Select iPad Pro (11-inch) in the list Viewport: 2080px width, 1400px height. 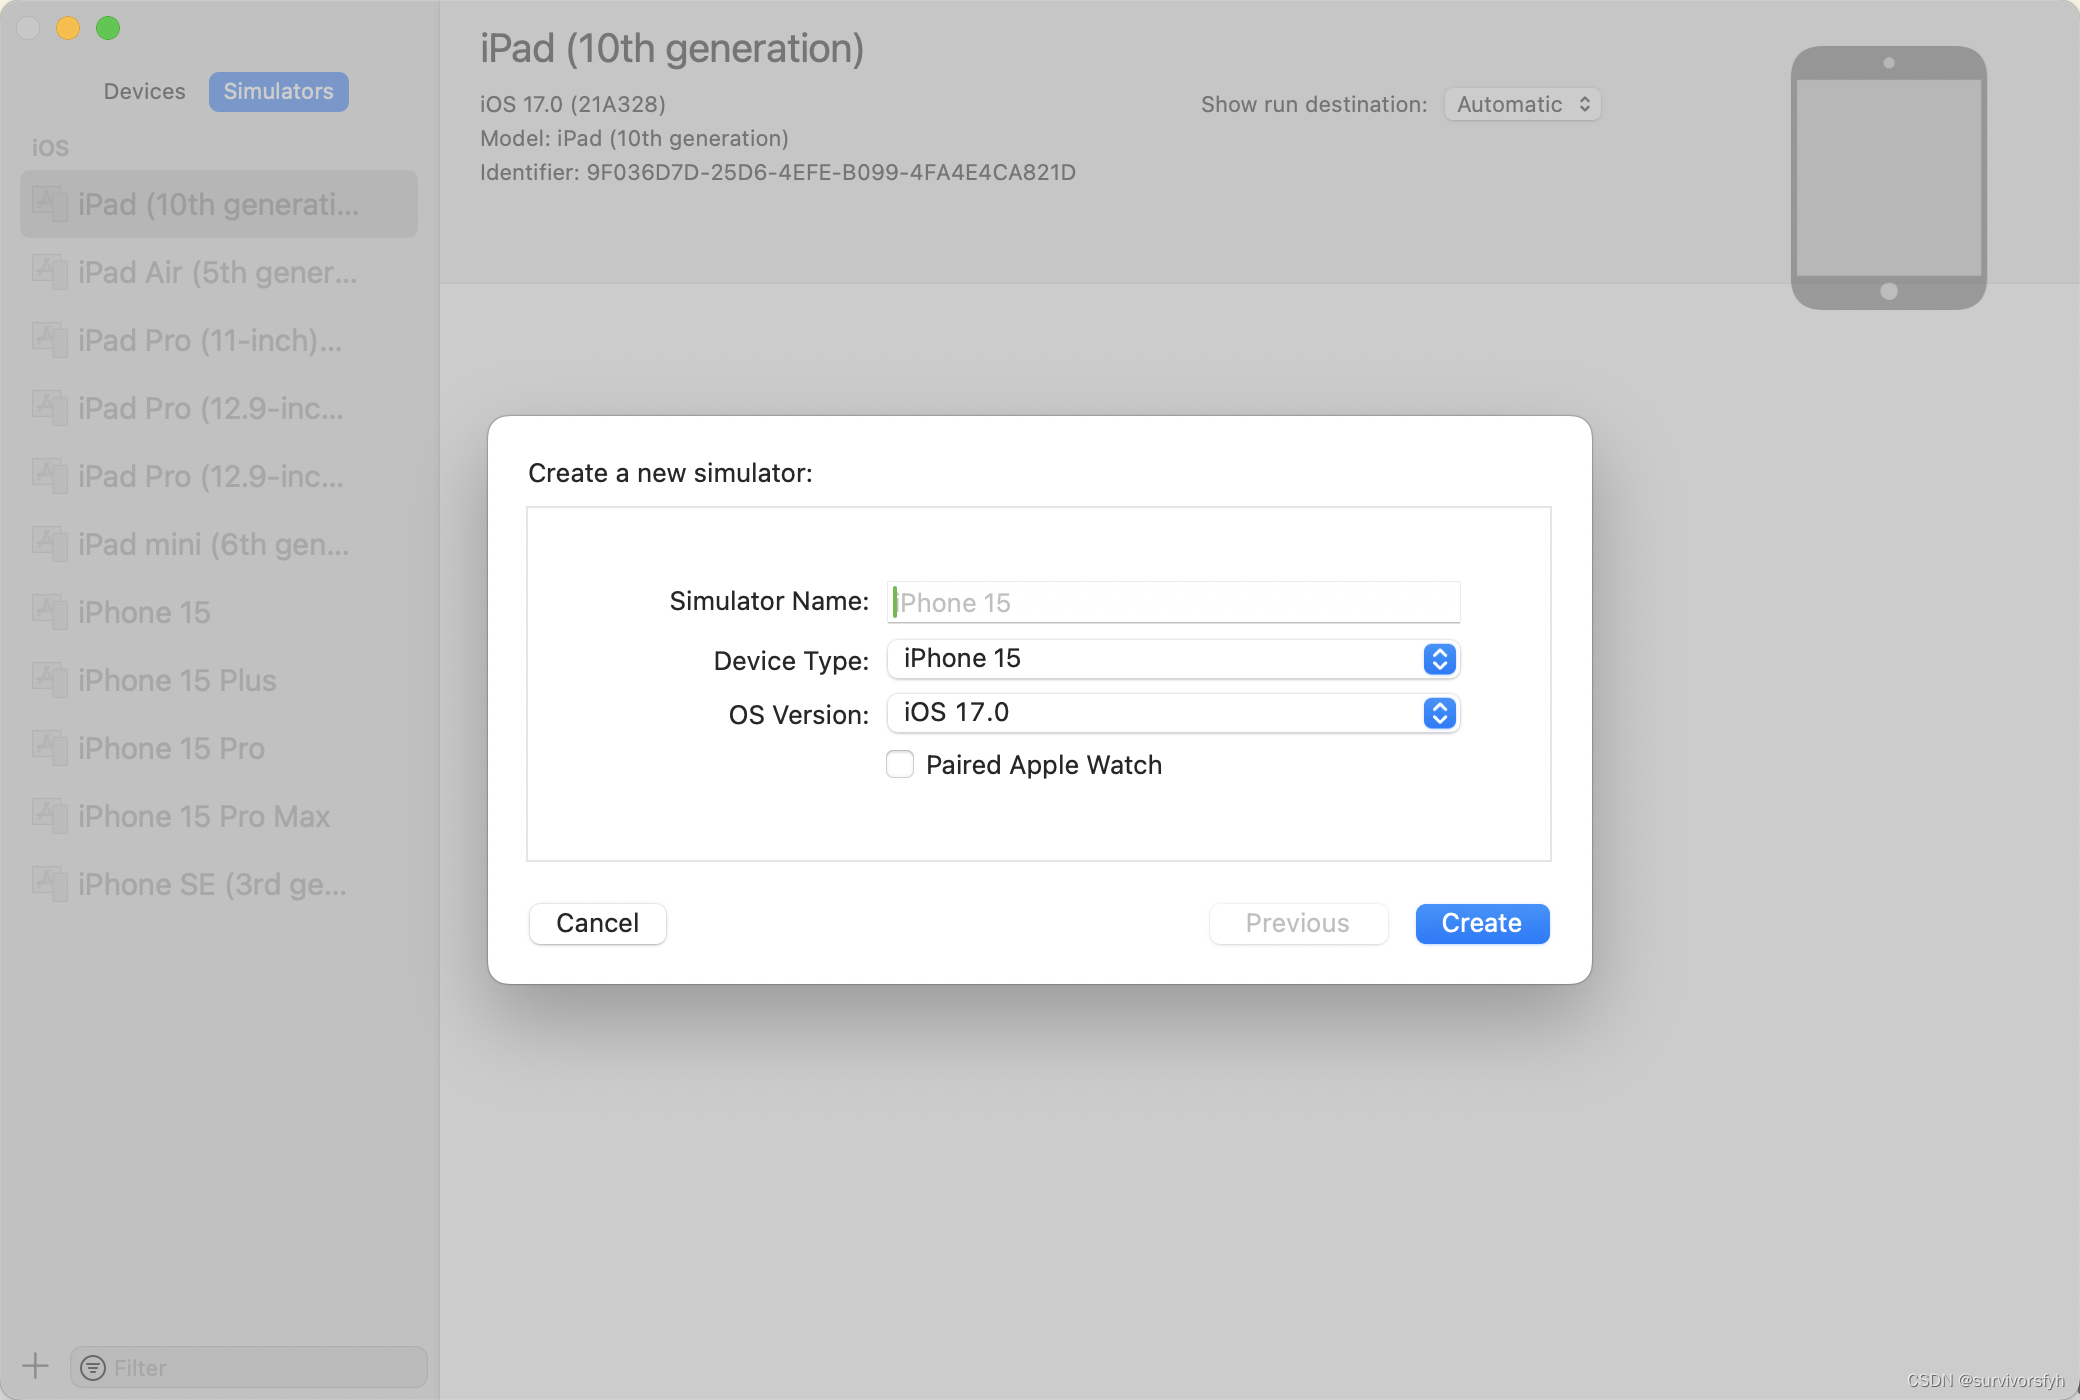(219, 340)
